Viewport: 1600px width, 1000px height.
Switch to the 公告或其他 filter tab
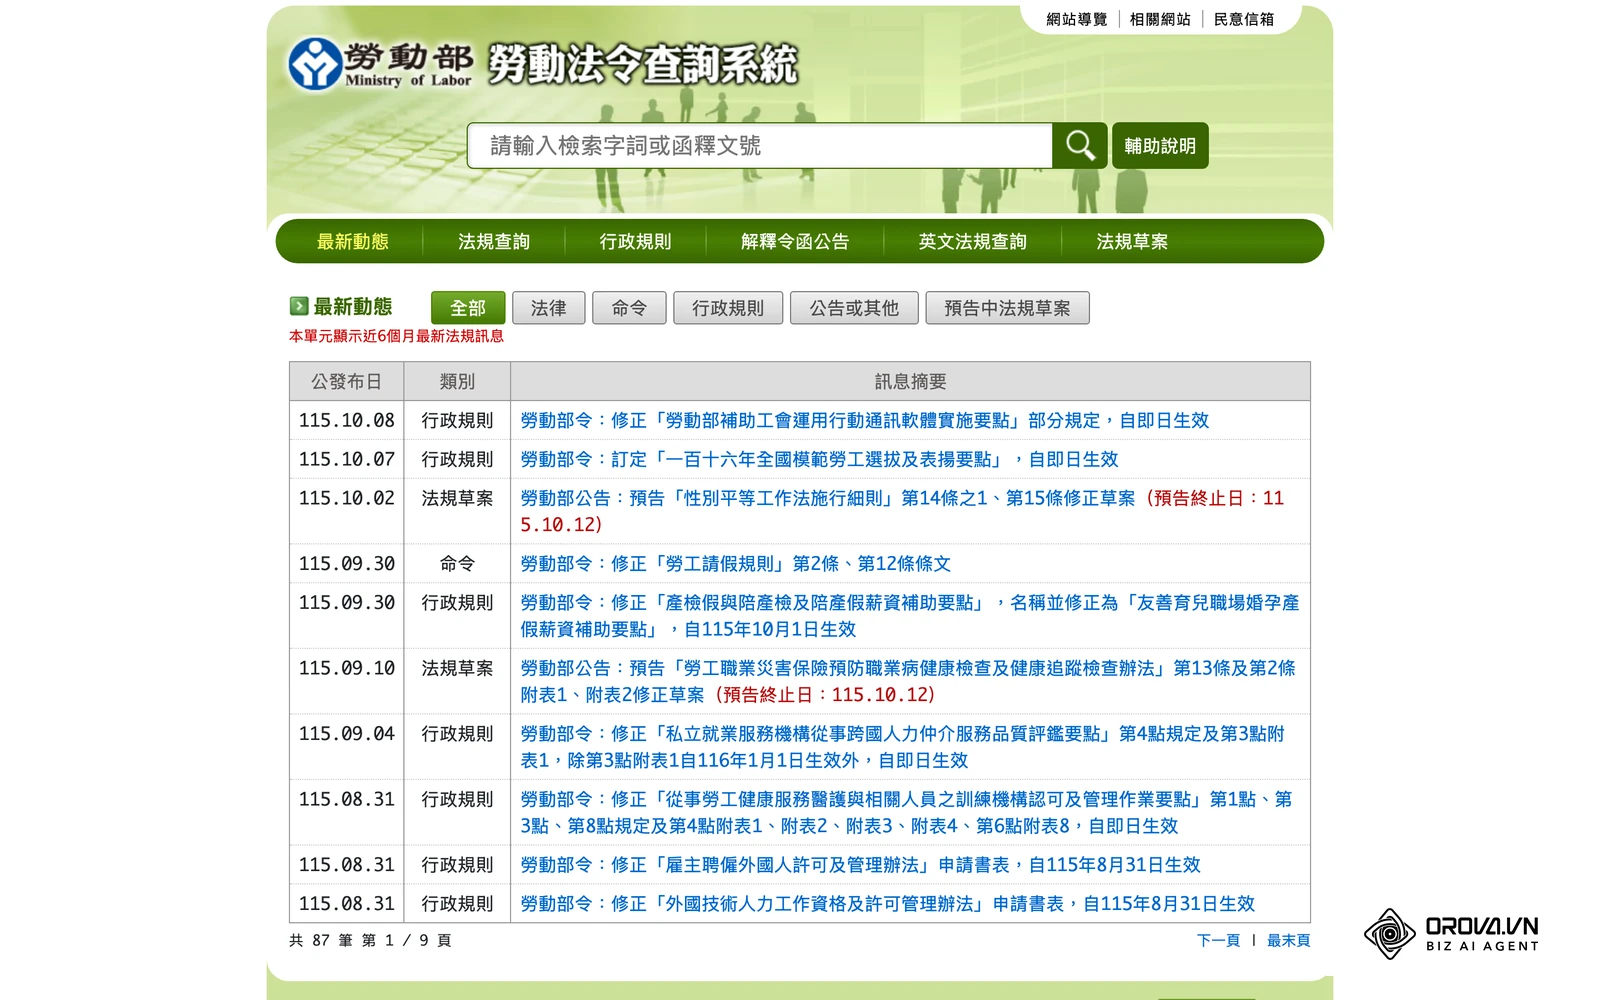(x=854, y=308)
